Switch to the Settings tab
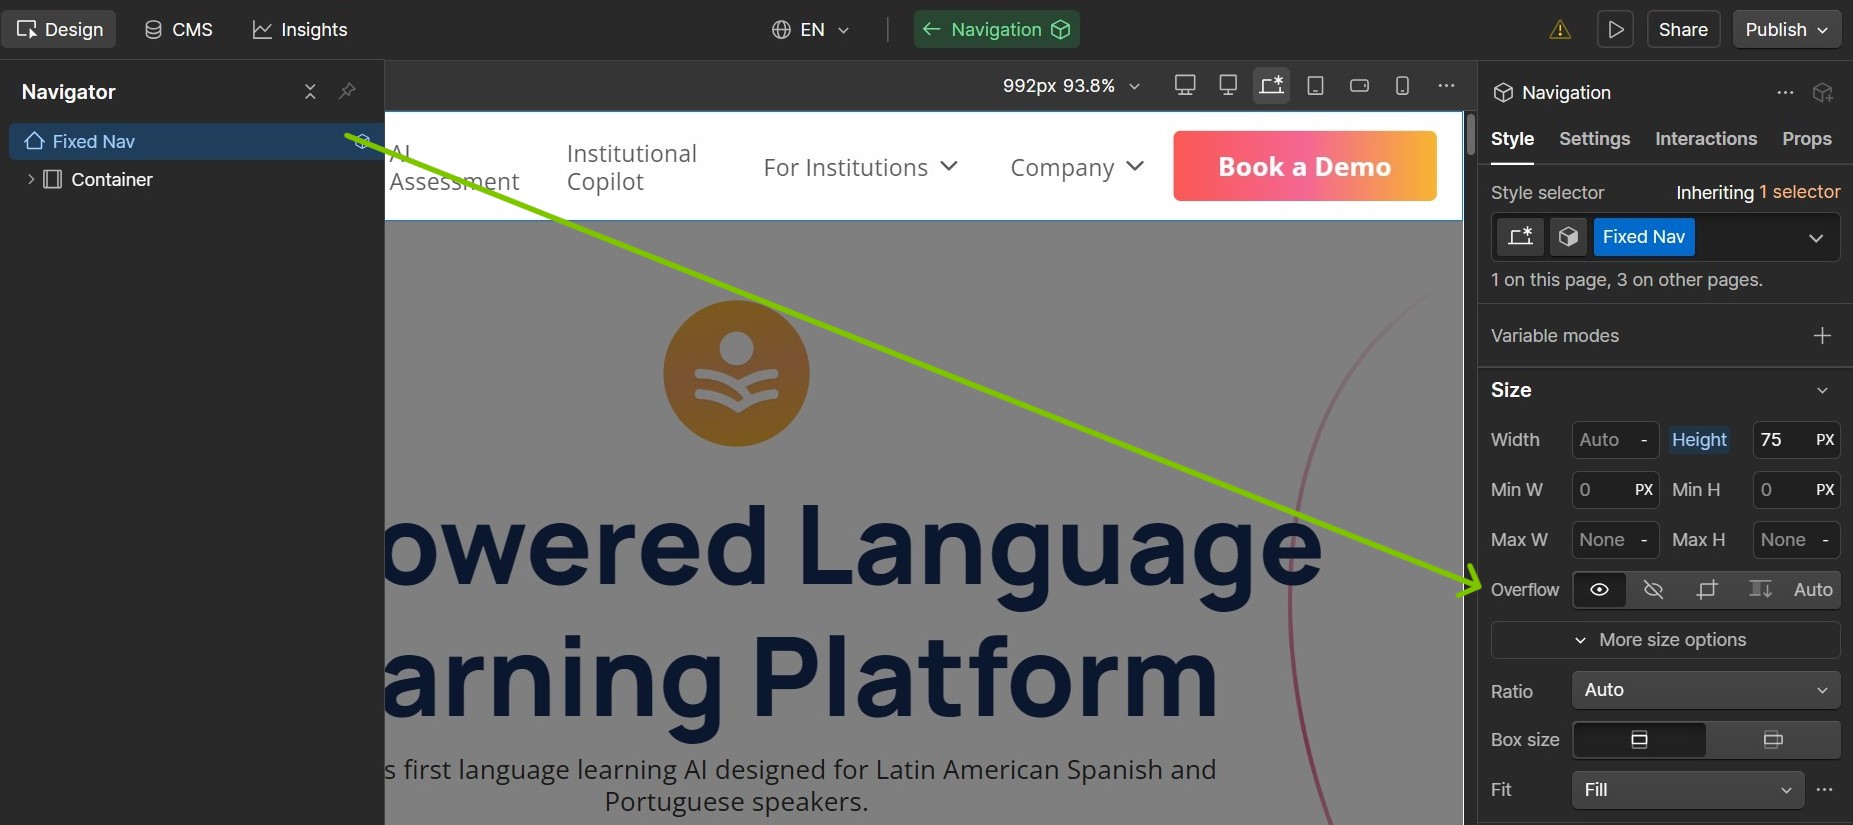The image size is (1853, 825). click(x=1594, y=139)
